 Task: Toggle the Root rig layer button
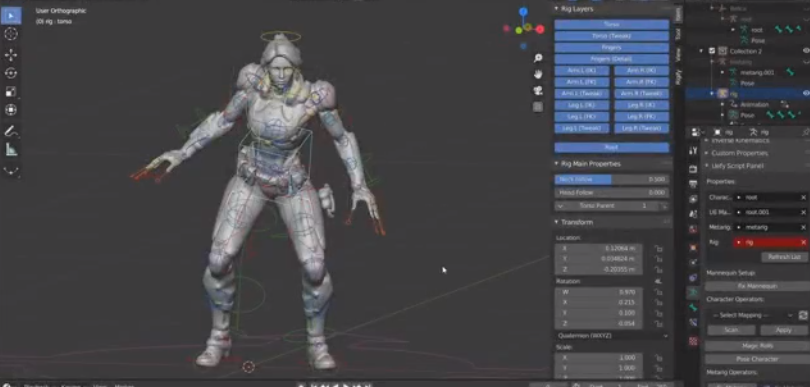coord(612,147)
